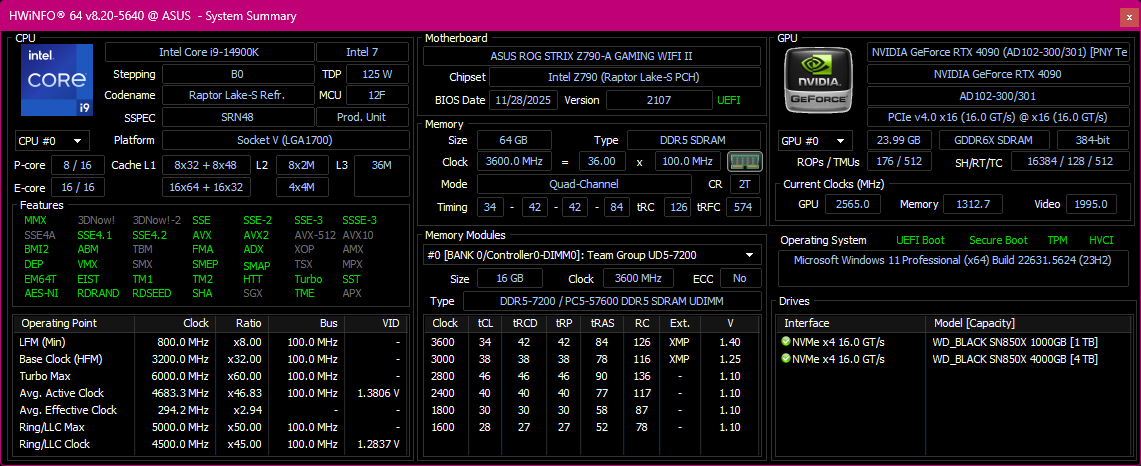Image resolution: width=1141 pixels, height=466 pixels.
Task: Click the DDR5 SDRAM memory type field
Action: click(x=694, y=140)
